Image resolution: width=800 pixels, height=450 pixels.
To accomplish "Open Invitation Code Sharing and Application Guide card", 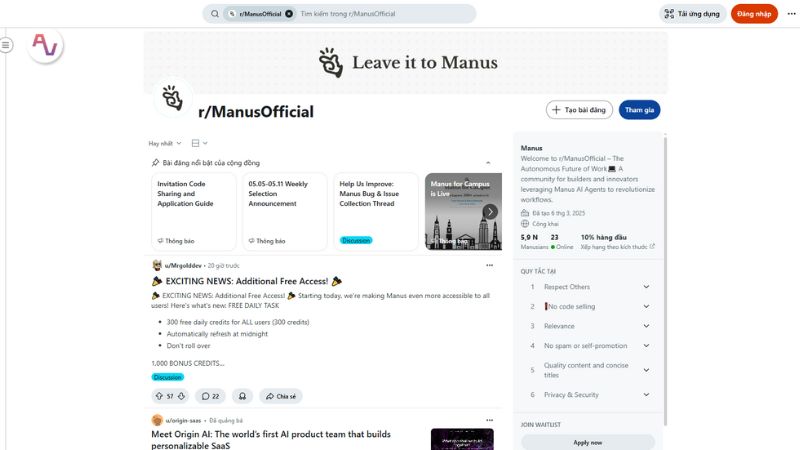I will [193, 211].
